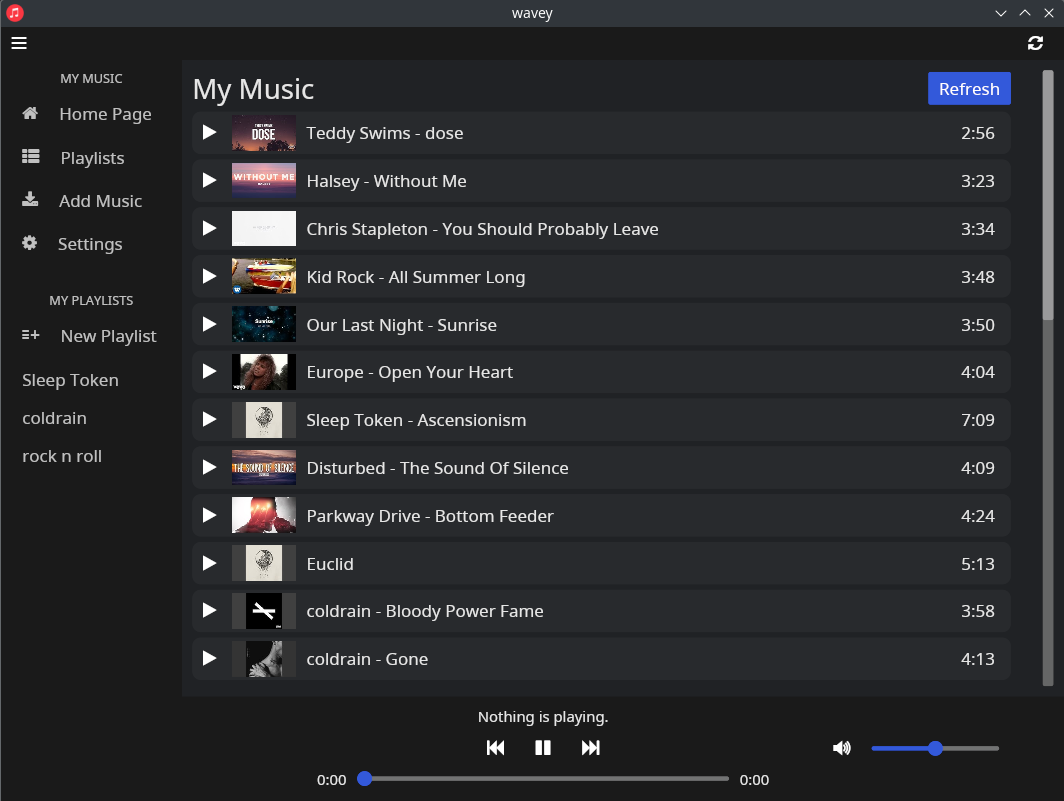This screenshot has width=1064, height=801.
Task: Click the New Playlist plus icon
Action: point(31,335)
